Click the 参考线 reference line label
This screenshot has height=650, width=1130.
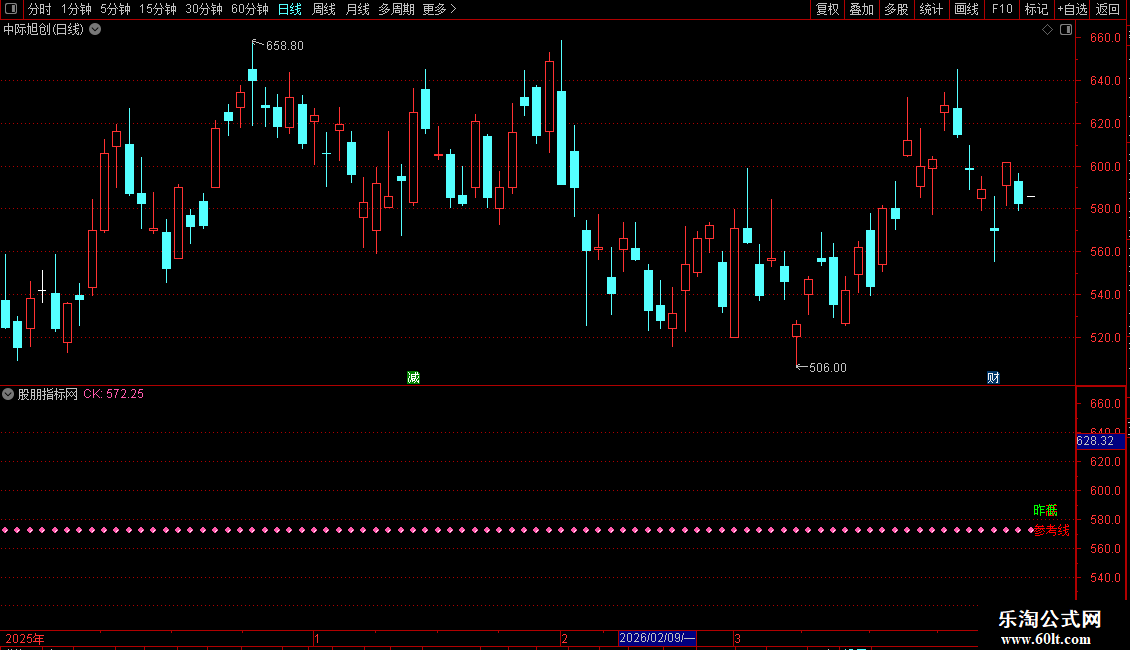(x=1051, y=530)
